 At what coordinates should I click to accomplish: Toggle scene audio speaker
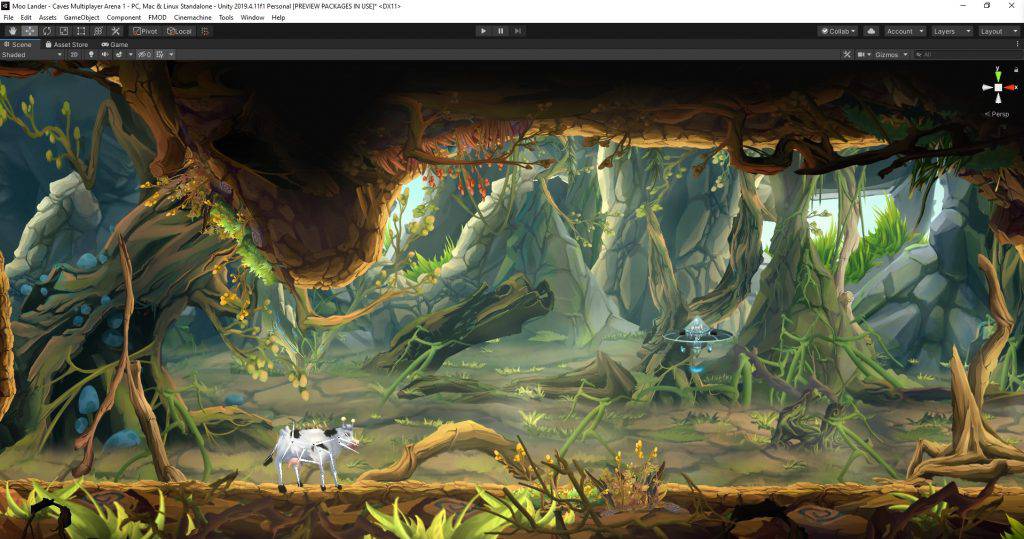coord(105,55)
